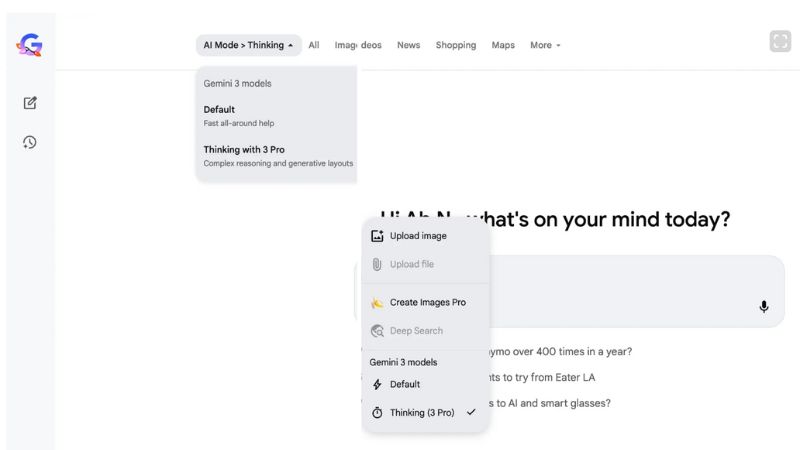This screenshot has width=800, height=450.
Task: Switch to the All results tab
Action: click(314, 45)
